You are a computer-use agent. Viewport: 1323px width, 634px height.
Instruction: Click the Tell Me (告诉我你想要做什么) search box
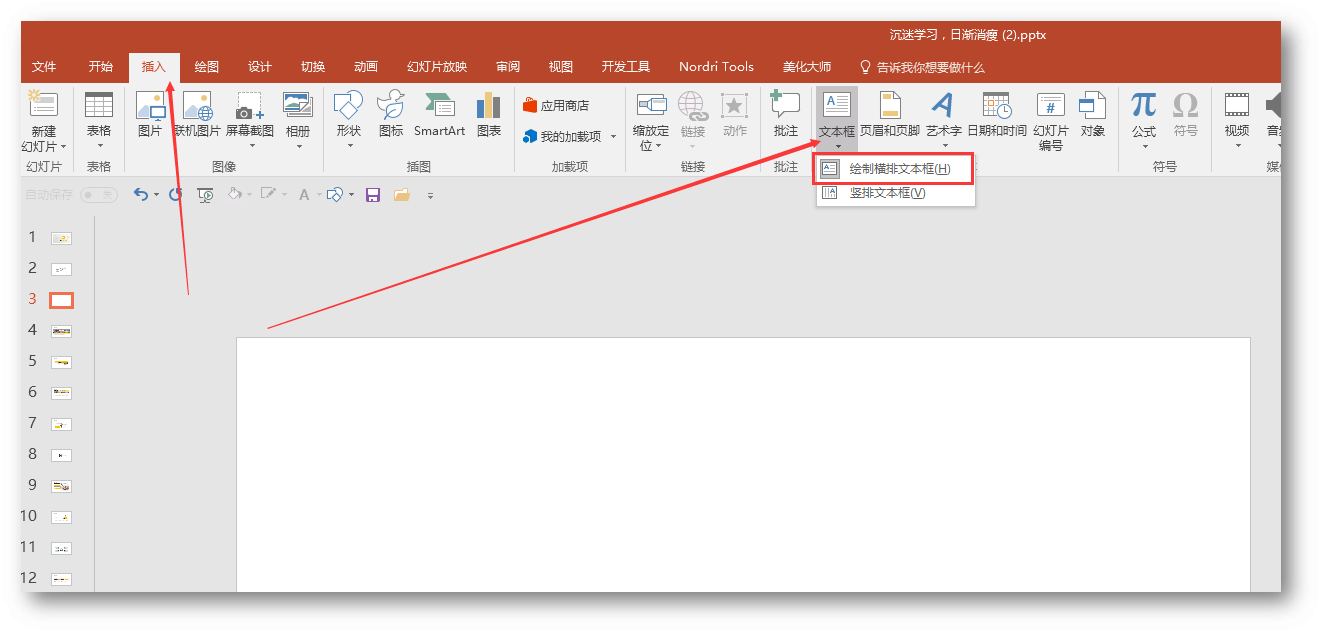coord(922,67)
